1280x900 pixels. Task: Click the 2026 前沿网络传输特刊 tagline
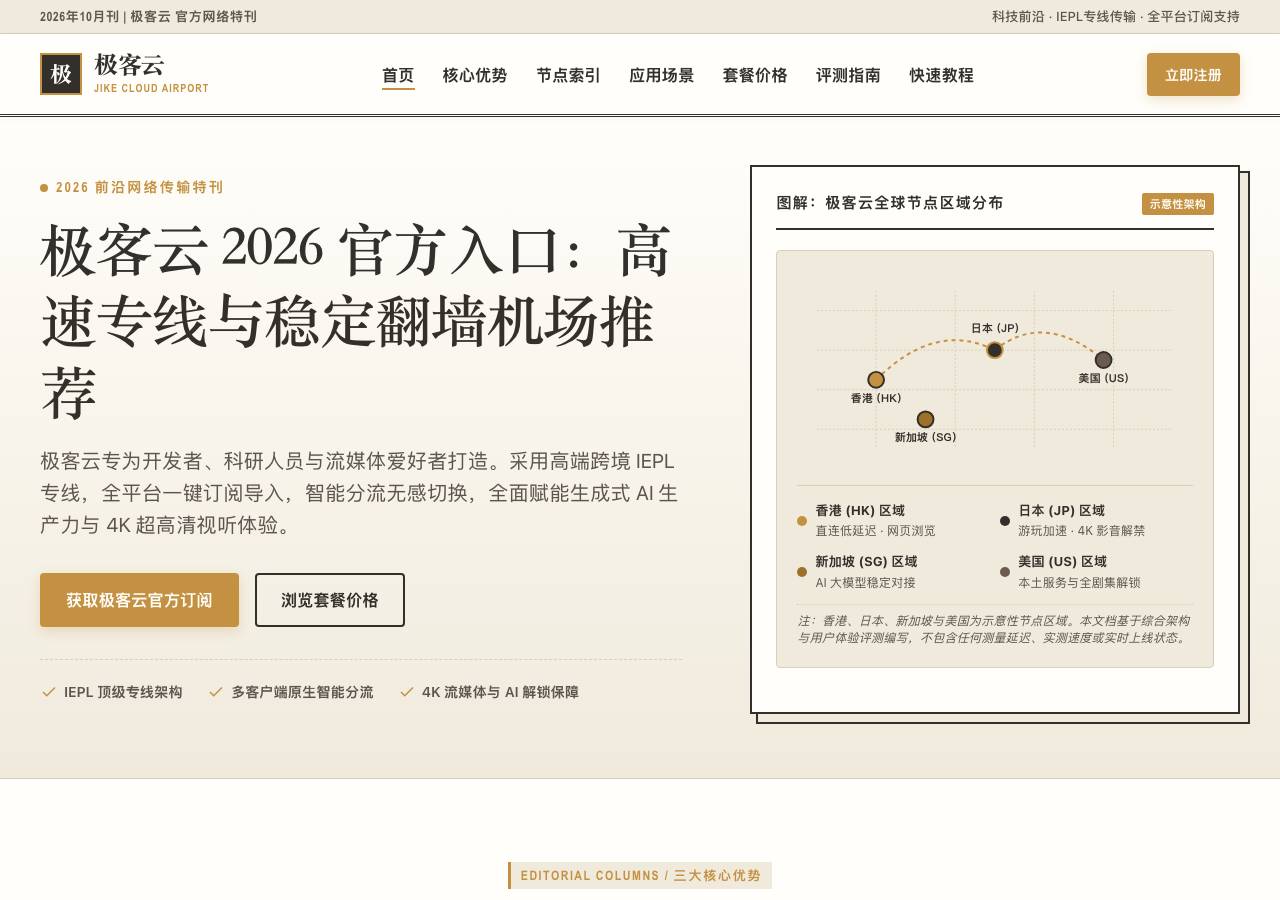click(x=140, y=188)
